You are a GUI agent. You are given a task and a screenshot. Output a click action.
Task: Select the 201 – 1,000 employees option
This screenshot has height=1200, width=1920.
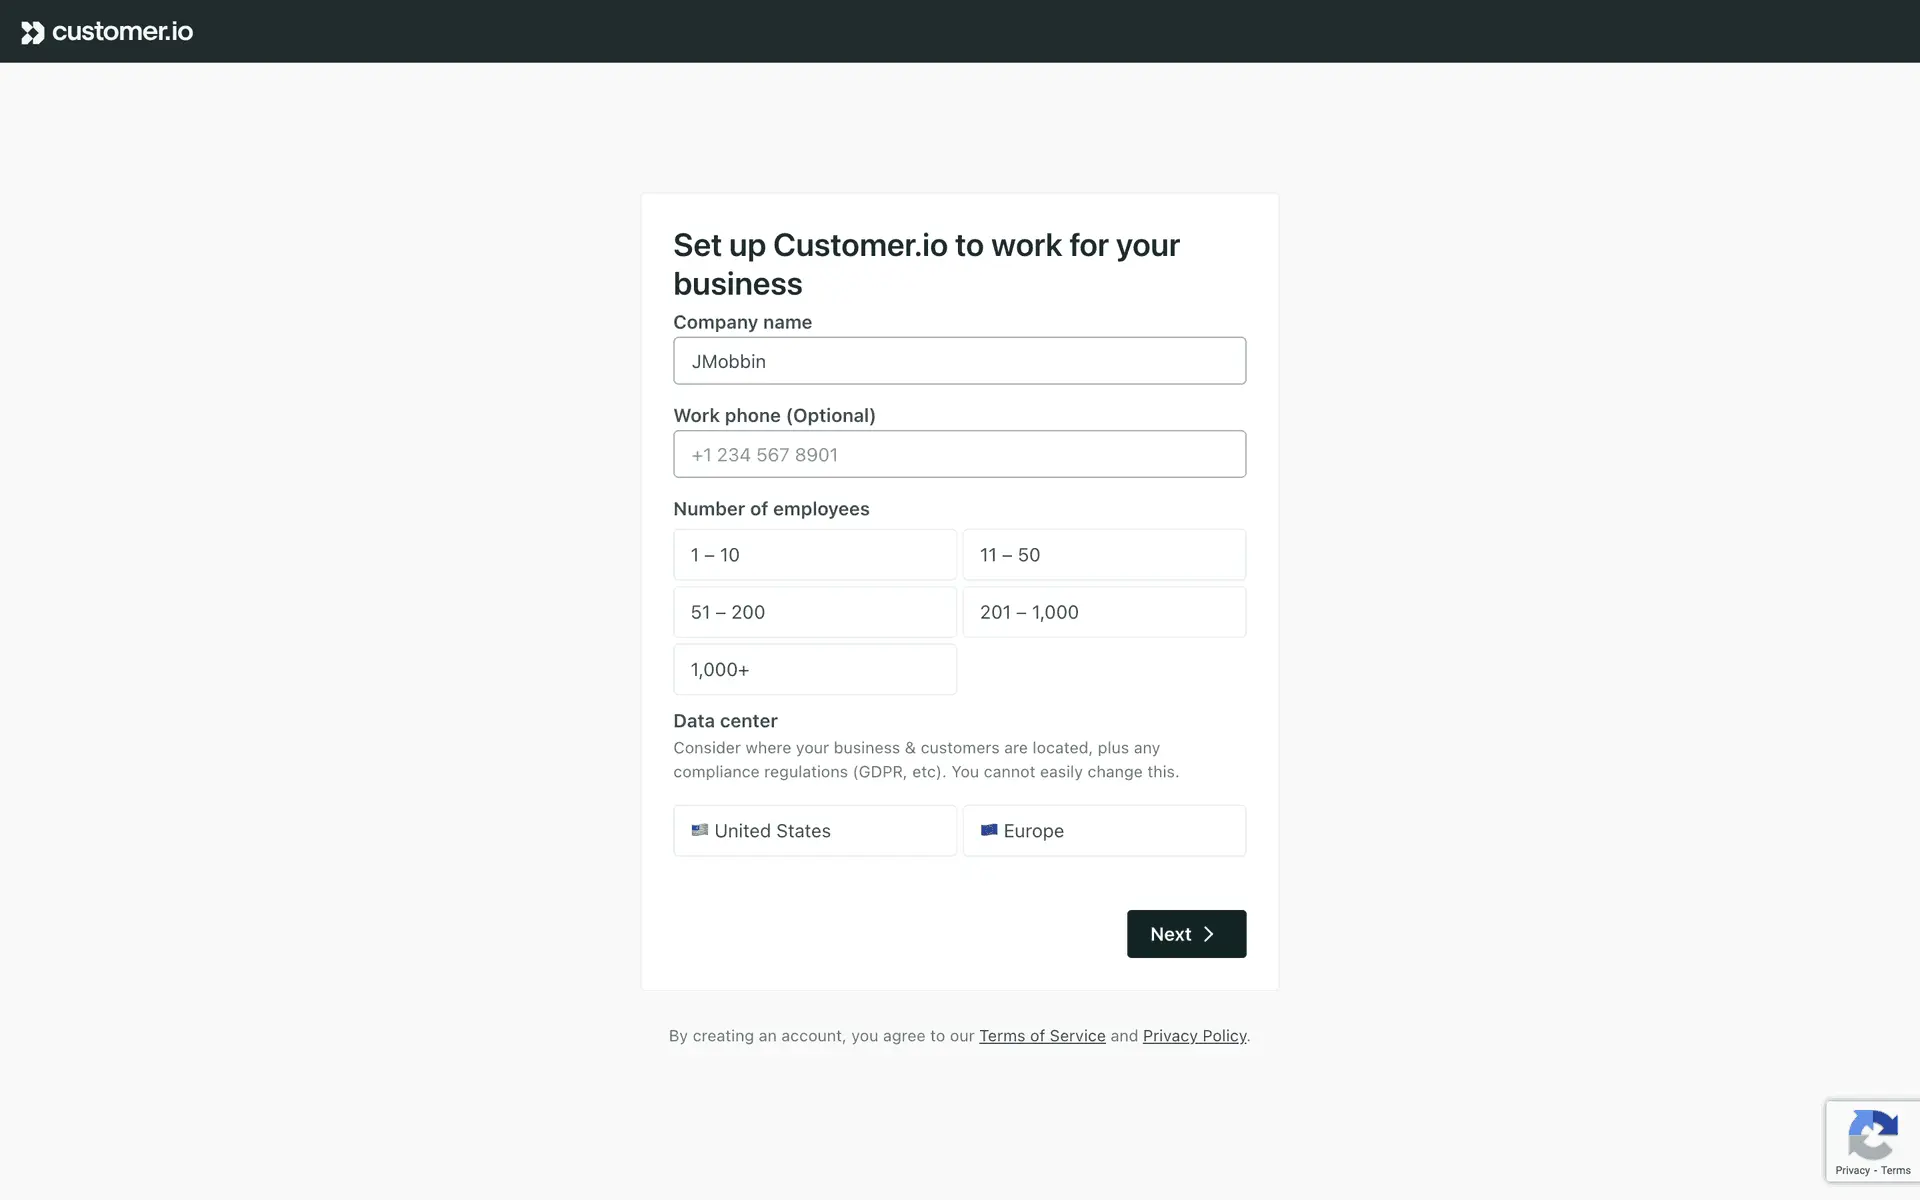pos(1104,612)
